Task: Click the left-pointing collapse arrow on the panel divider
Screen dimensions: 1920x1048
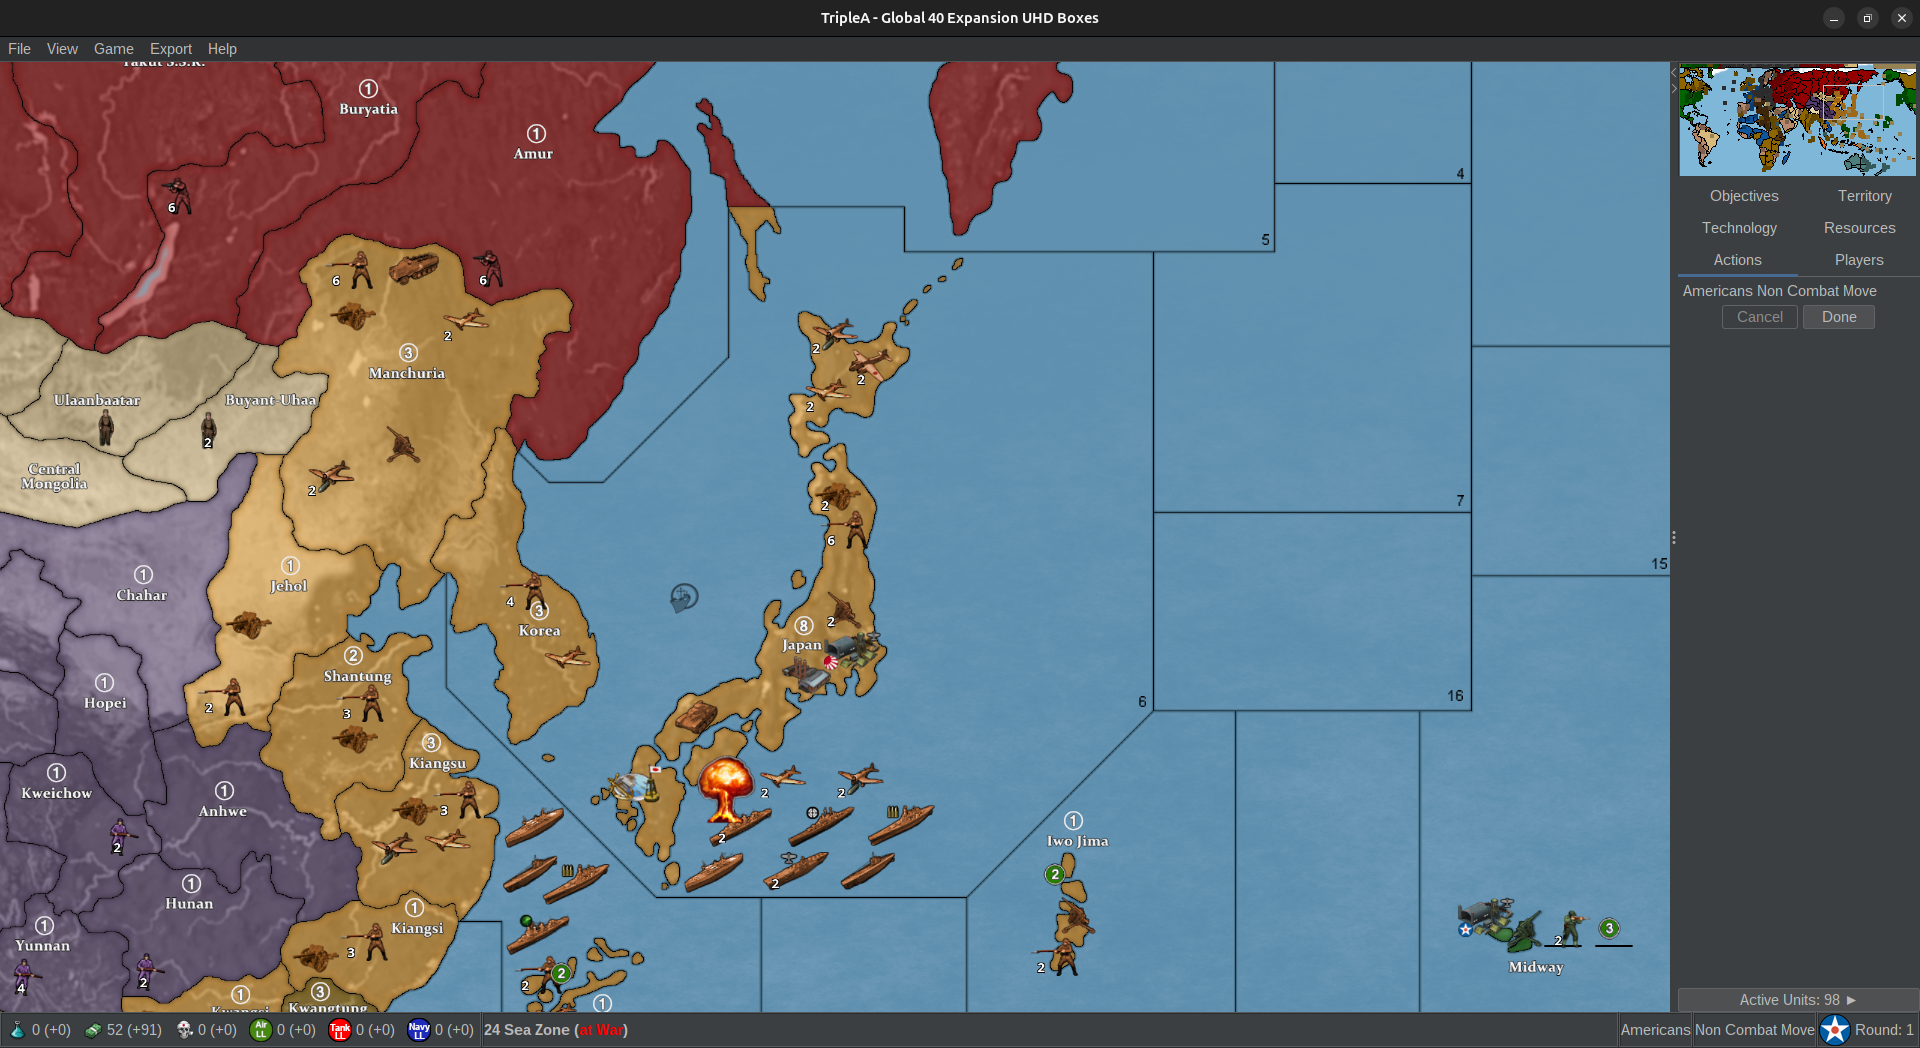Action: pyautogui.click(x=1673, y=73)
